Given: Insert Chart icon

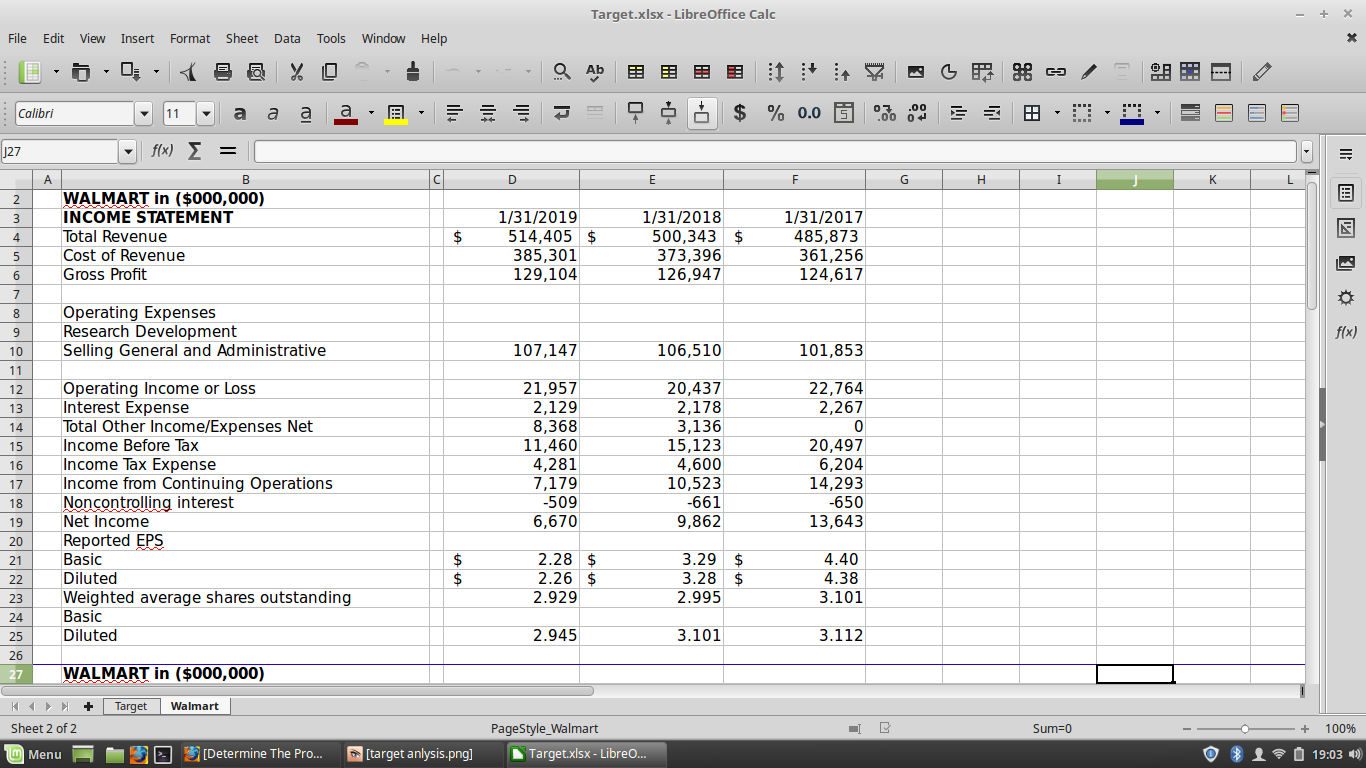Looking at the screenshot, I should [x=949, y=72].
